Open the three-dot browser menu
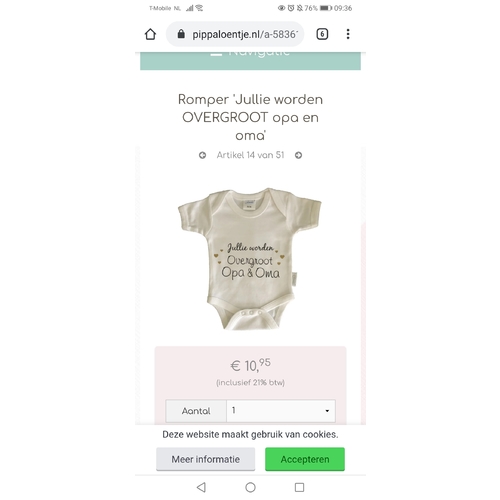This screenshot has height=500, width=500. (348, 34)
